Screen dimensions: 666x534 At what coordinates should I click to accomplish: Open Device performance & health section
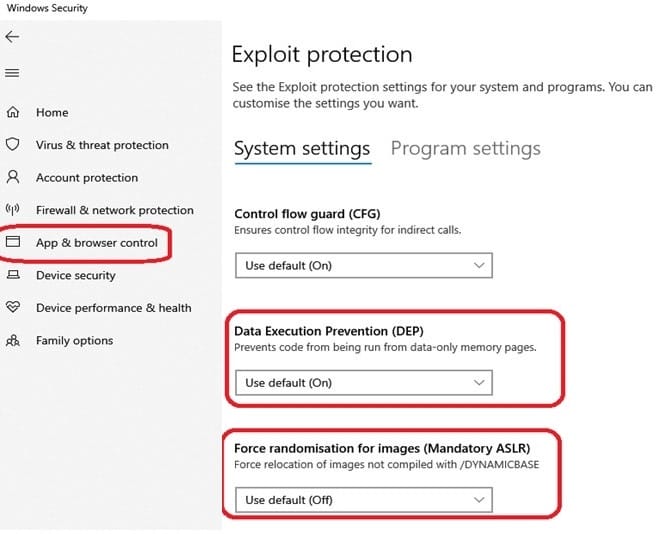tap(114, 308)
